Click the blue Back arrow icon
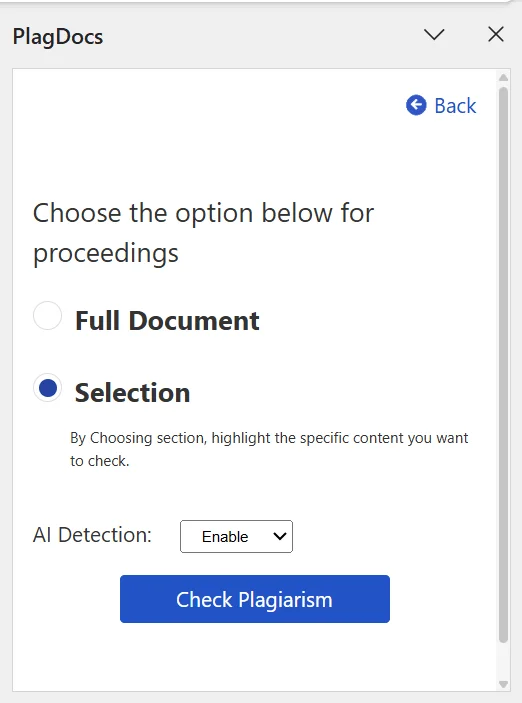 (x=416, y=105)
